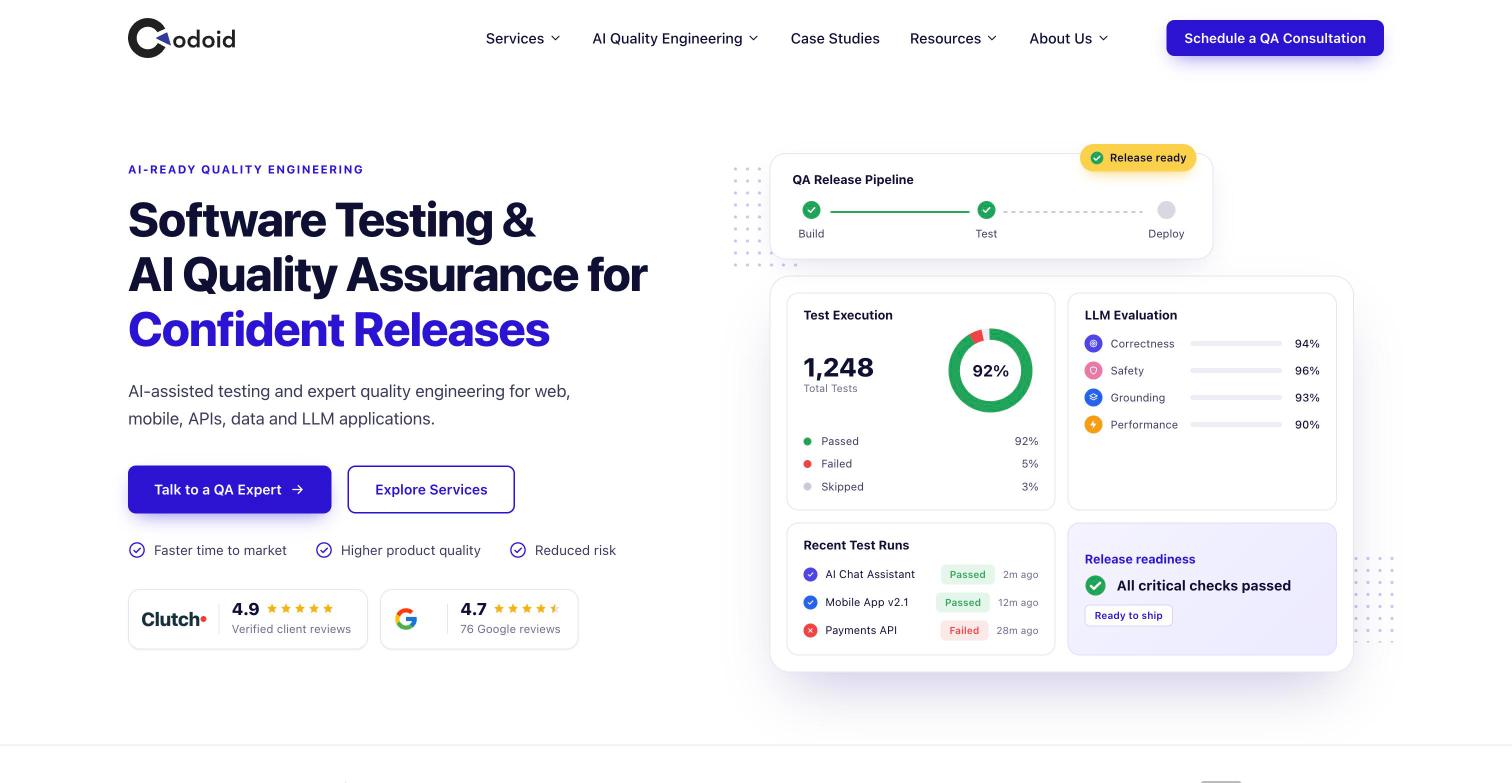
Task: Click the Test stage green check
Action: tap(986, 210)
